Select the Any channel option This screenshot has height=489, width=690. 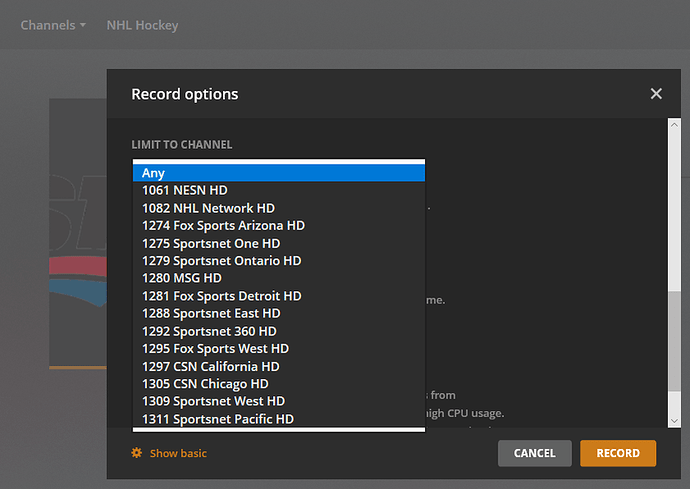tap(279, 173)
